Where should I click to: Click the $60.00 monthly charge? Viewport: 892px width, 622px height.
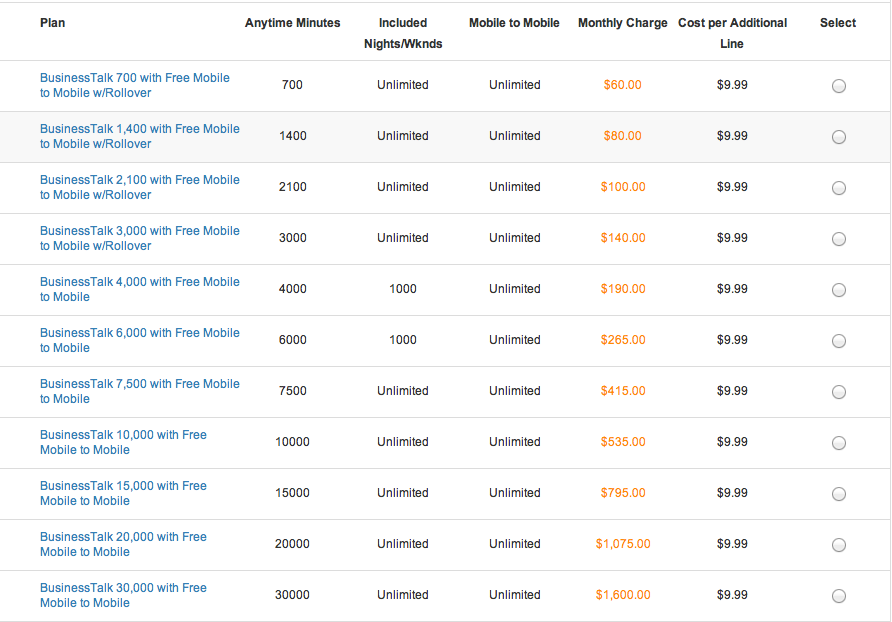point(622,85)
